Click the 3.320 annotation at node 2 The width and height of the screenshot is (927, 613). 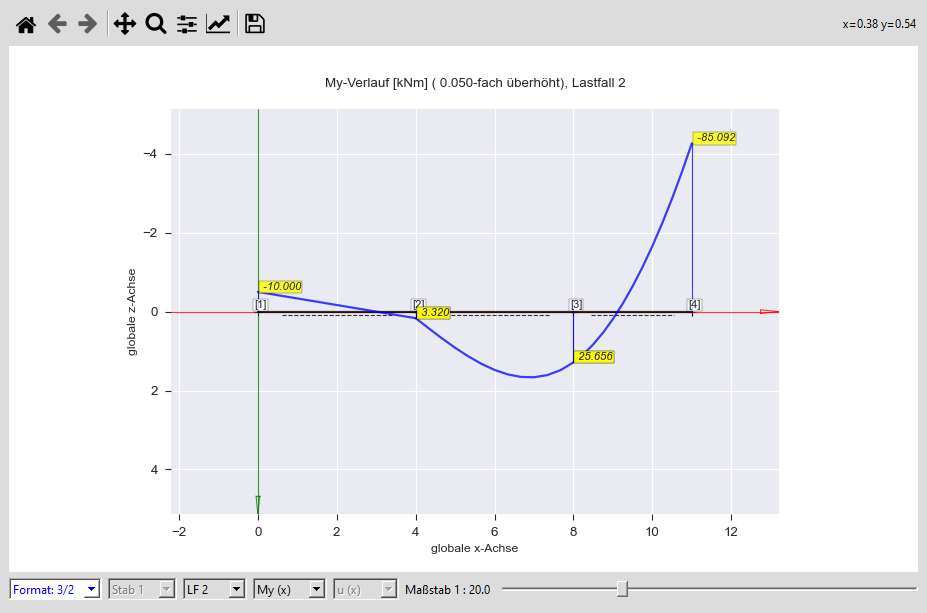click(x=434, y=313)
